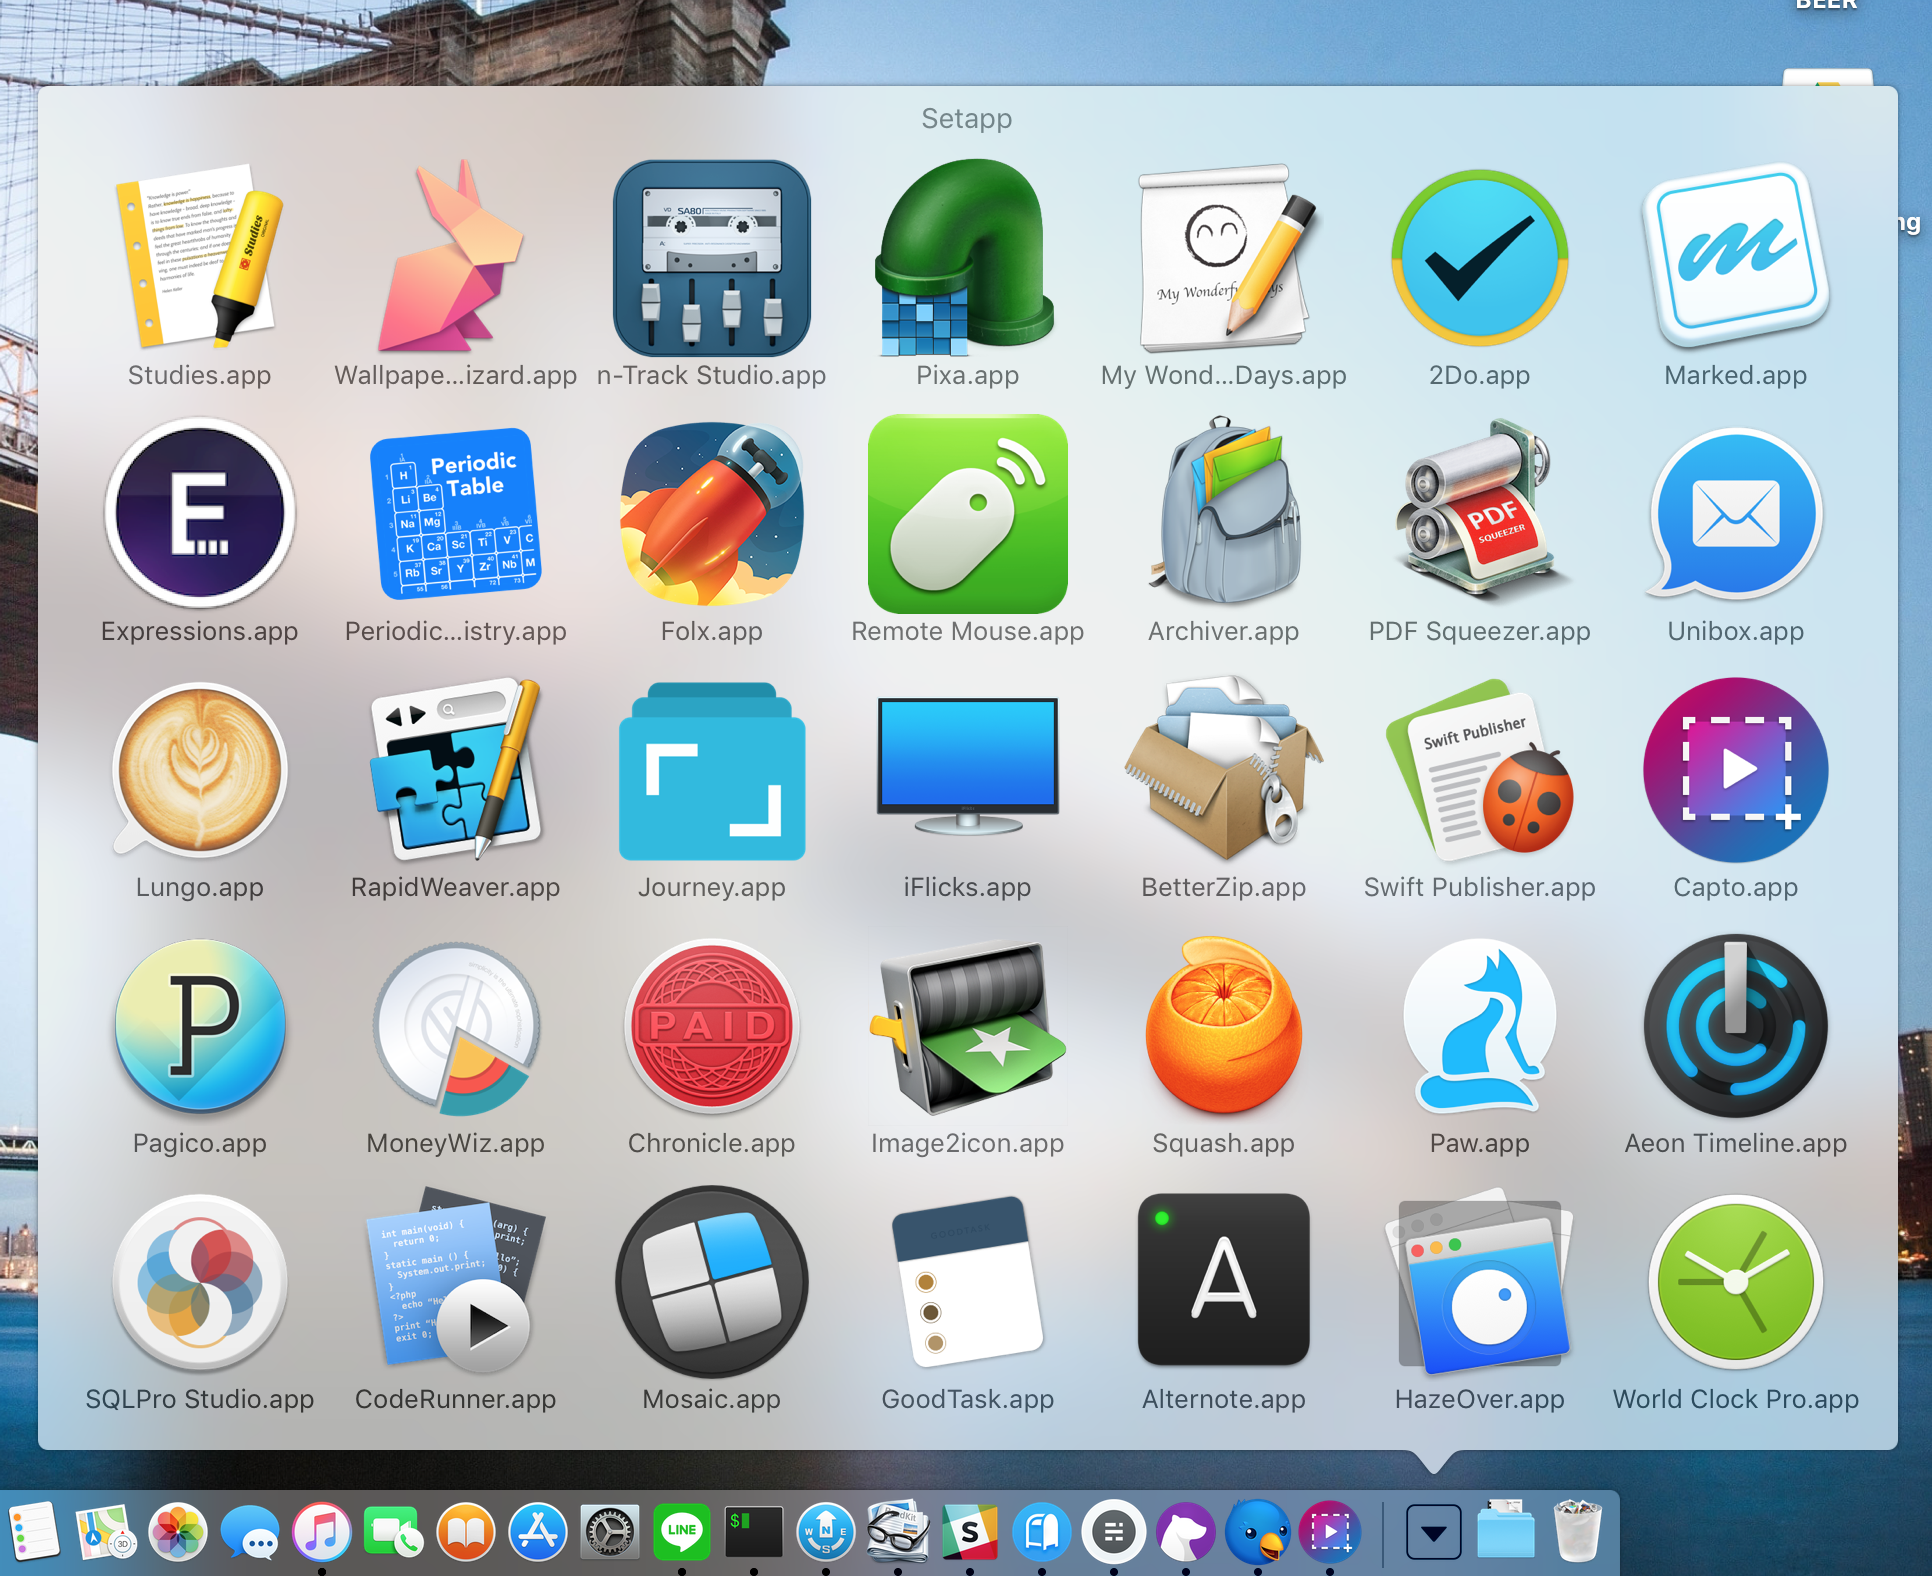This screenshot has height=1576, width=1932.
Task: Open Terminal from the Dock
Action: (x=753, y=1532)
